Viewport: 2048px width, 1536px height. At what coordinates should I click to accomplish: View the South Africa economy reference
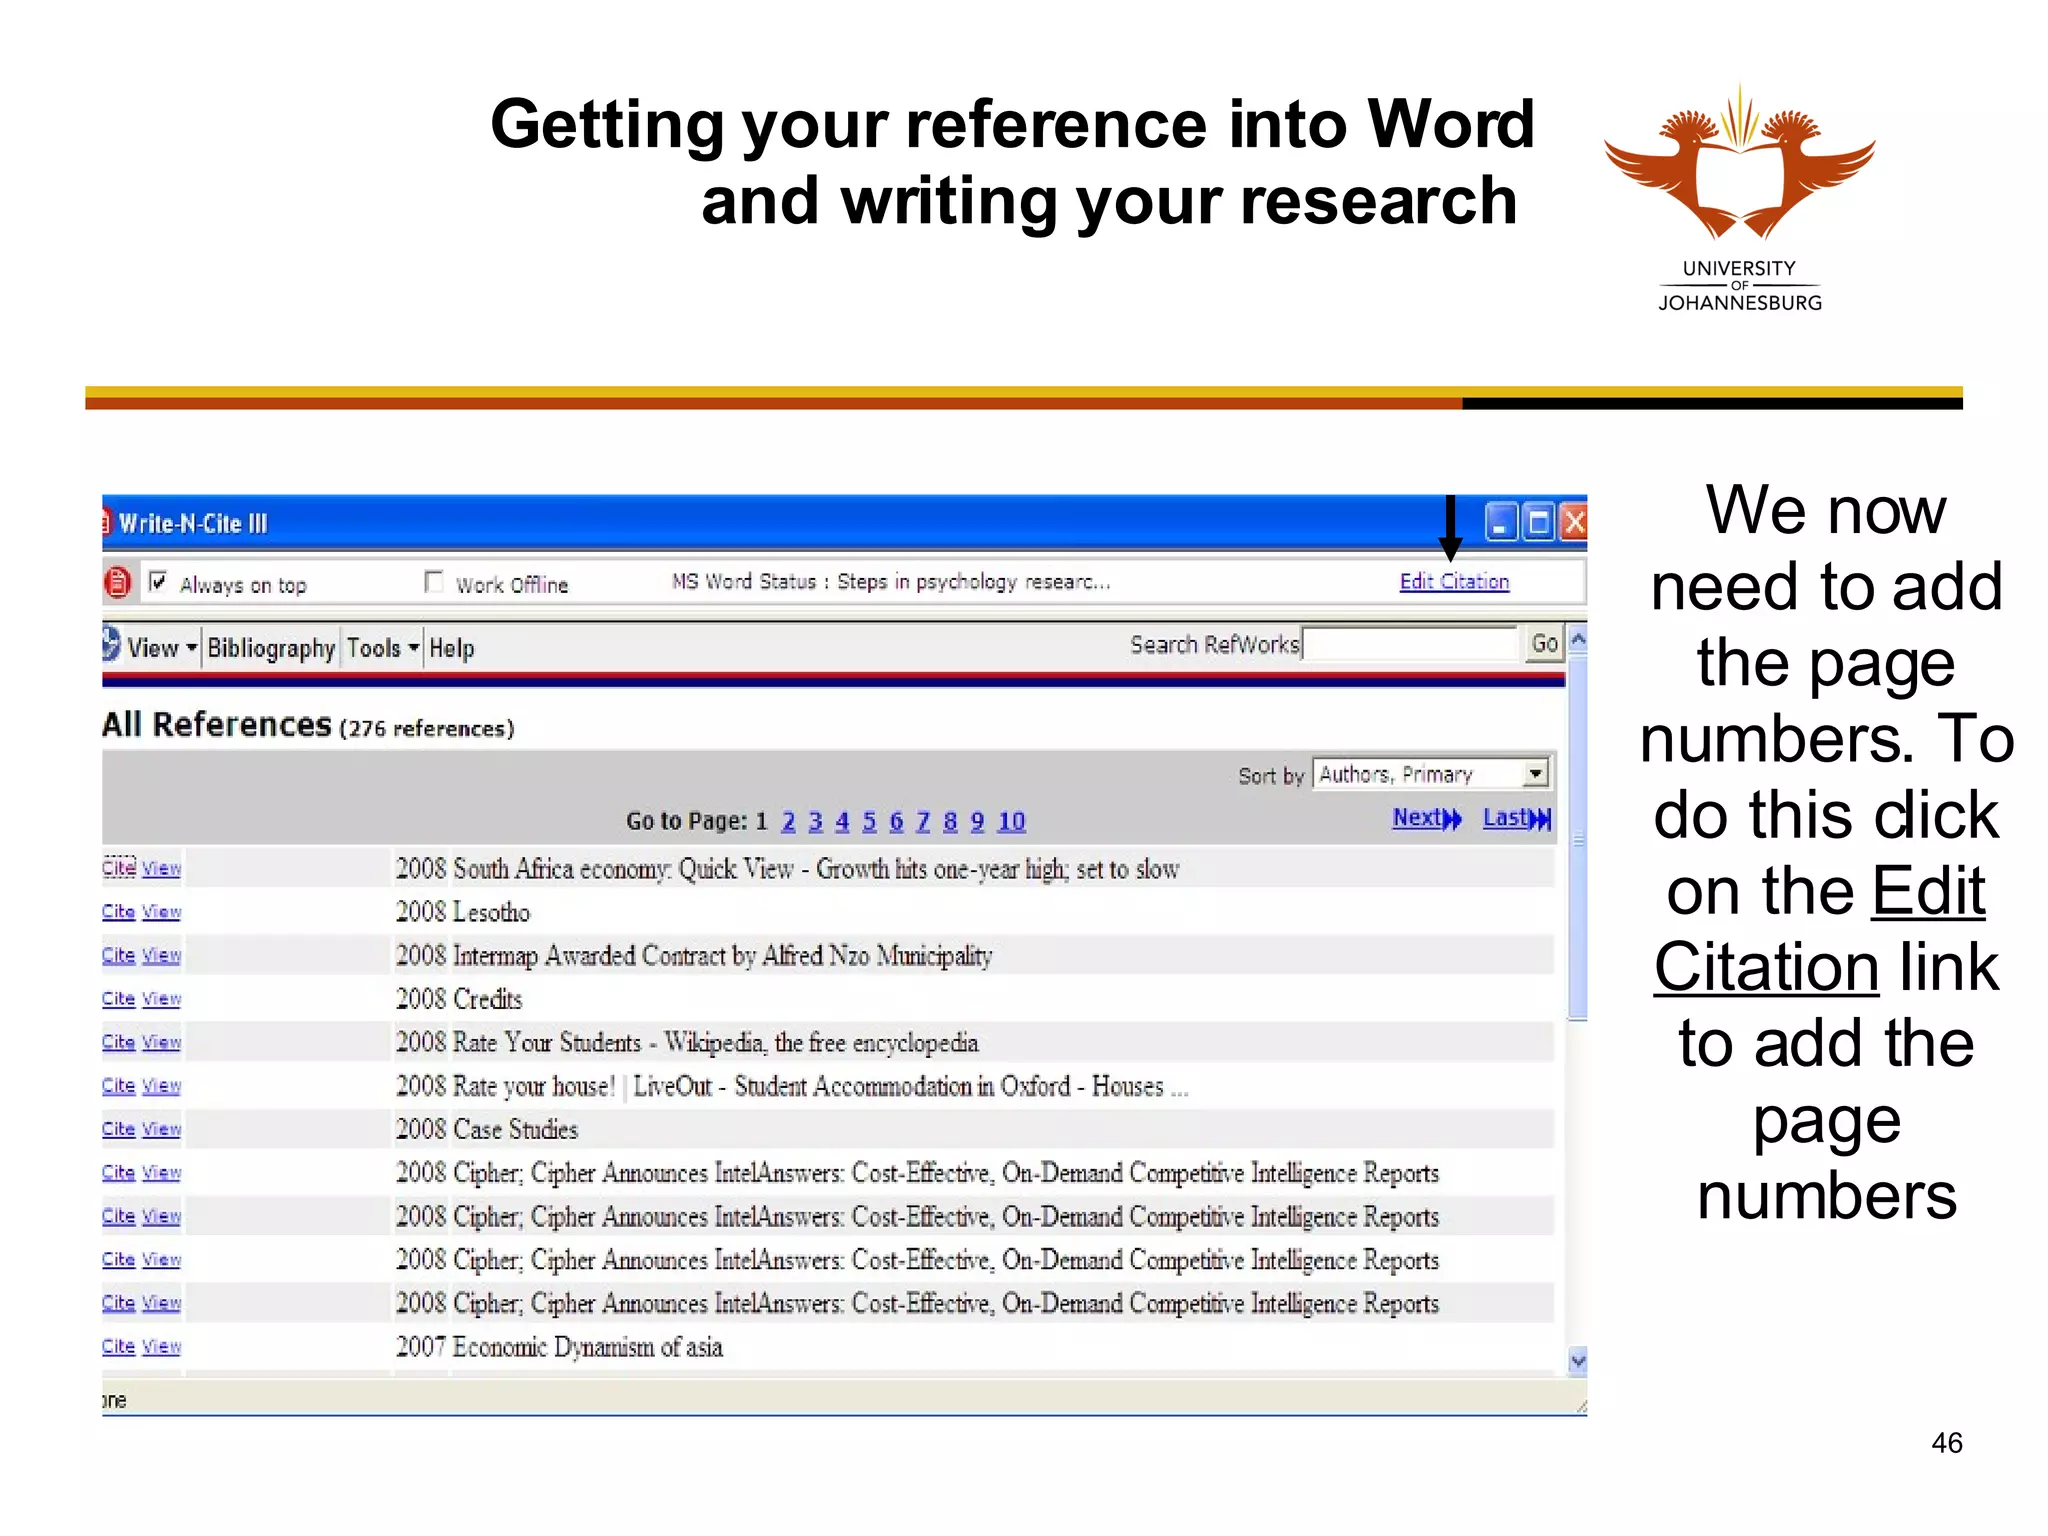[161, 868]
